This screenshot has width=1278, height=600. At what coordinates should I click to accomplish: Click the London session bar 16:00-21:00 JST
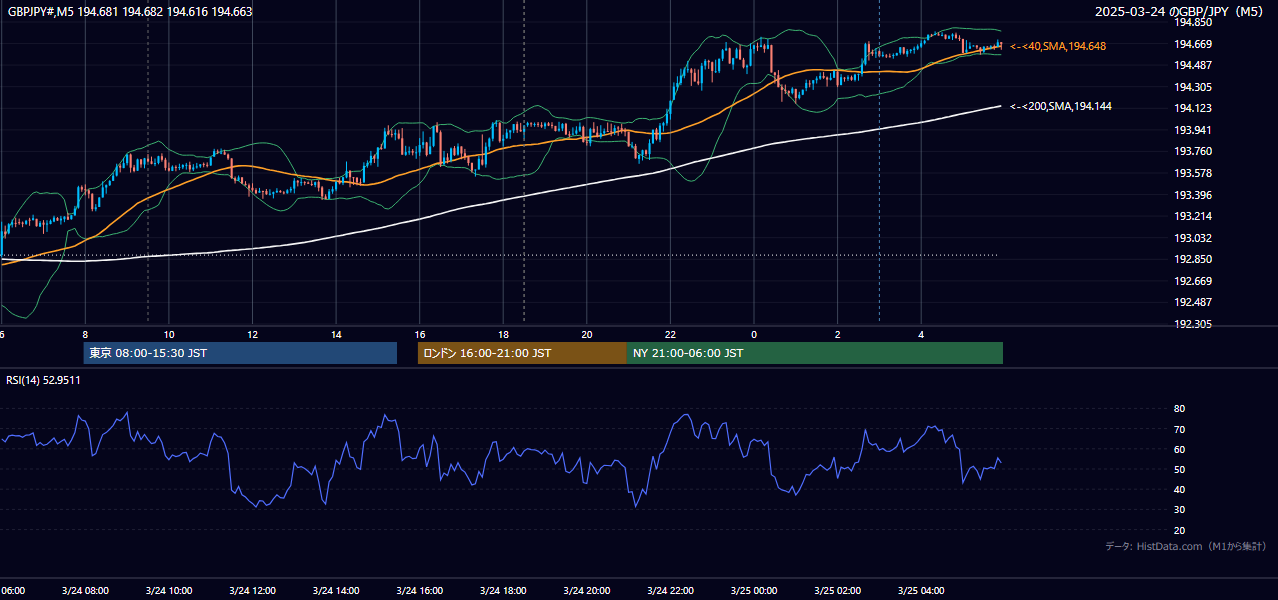[x=522, y=353]
